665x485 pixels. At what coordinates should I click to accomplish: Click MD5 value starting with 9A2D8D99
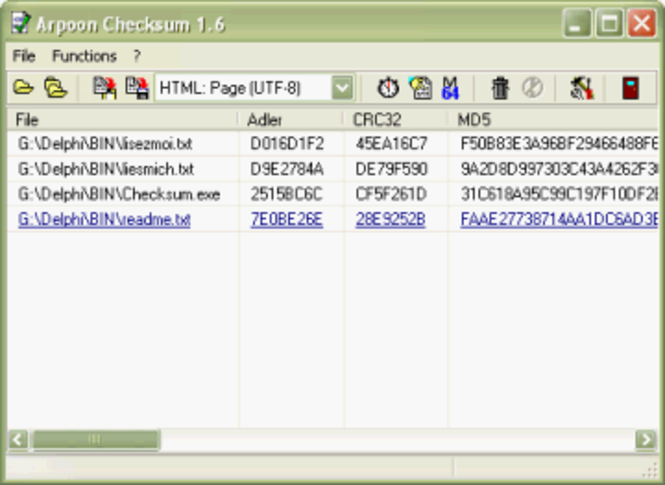(559, 169)
